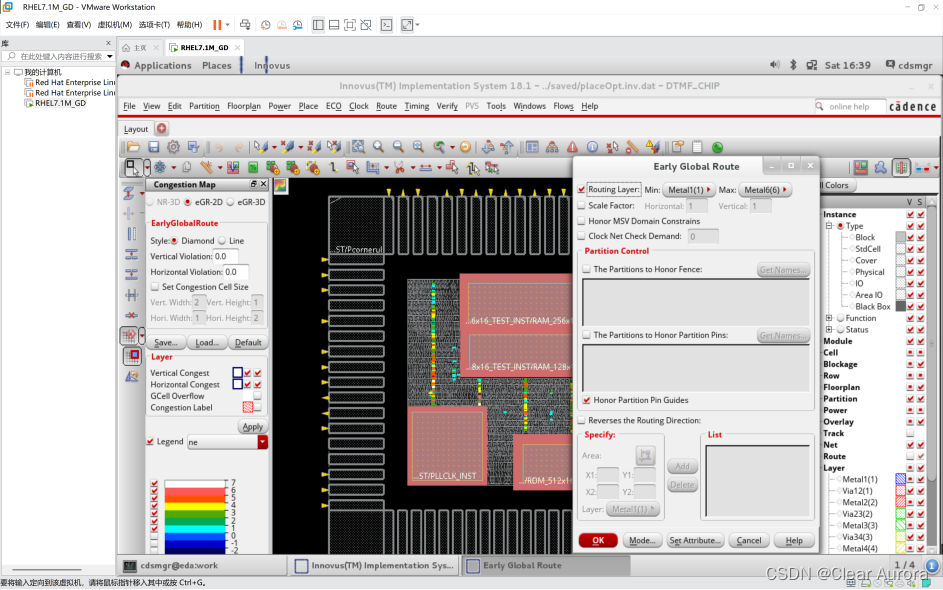Screen dimensions: 943x590
Task: Click the fit view zoom icon
Action: click(358, 147)
